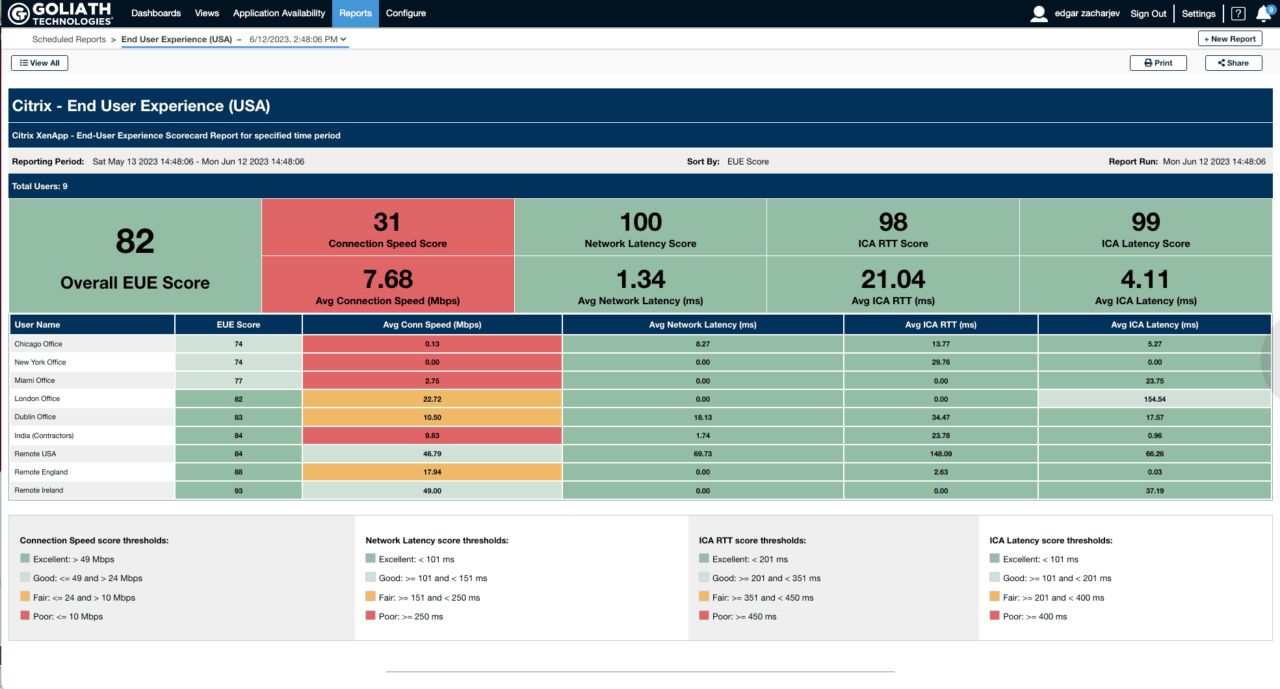1280x689 pixels.
Task: Open the help question mark icon
Action: tap(1237, 13)
